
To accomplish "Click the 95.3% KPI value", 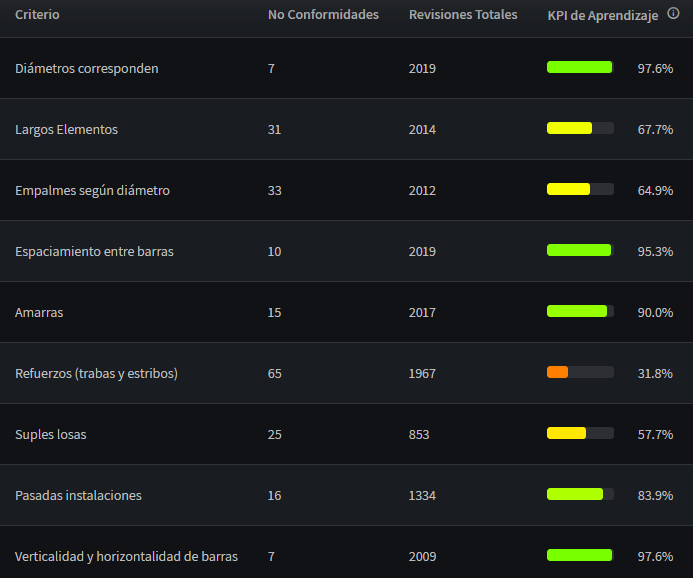I will (x=655, y=251).
